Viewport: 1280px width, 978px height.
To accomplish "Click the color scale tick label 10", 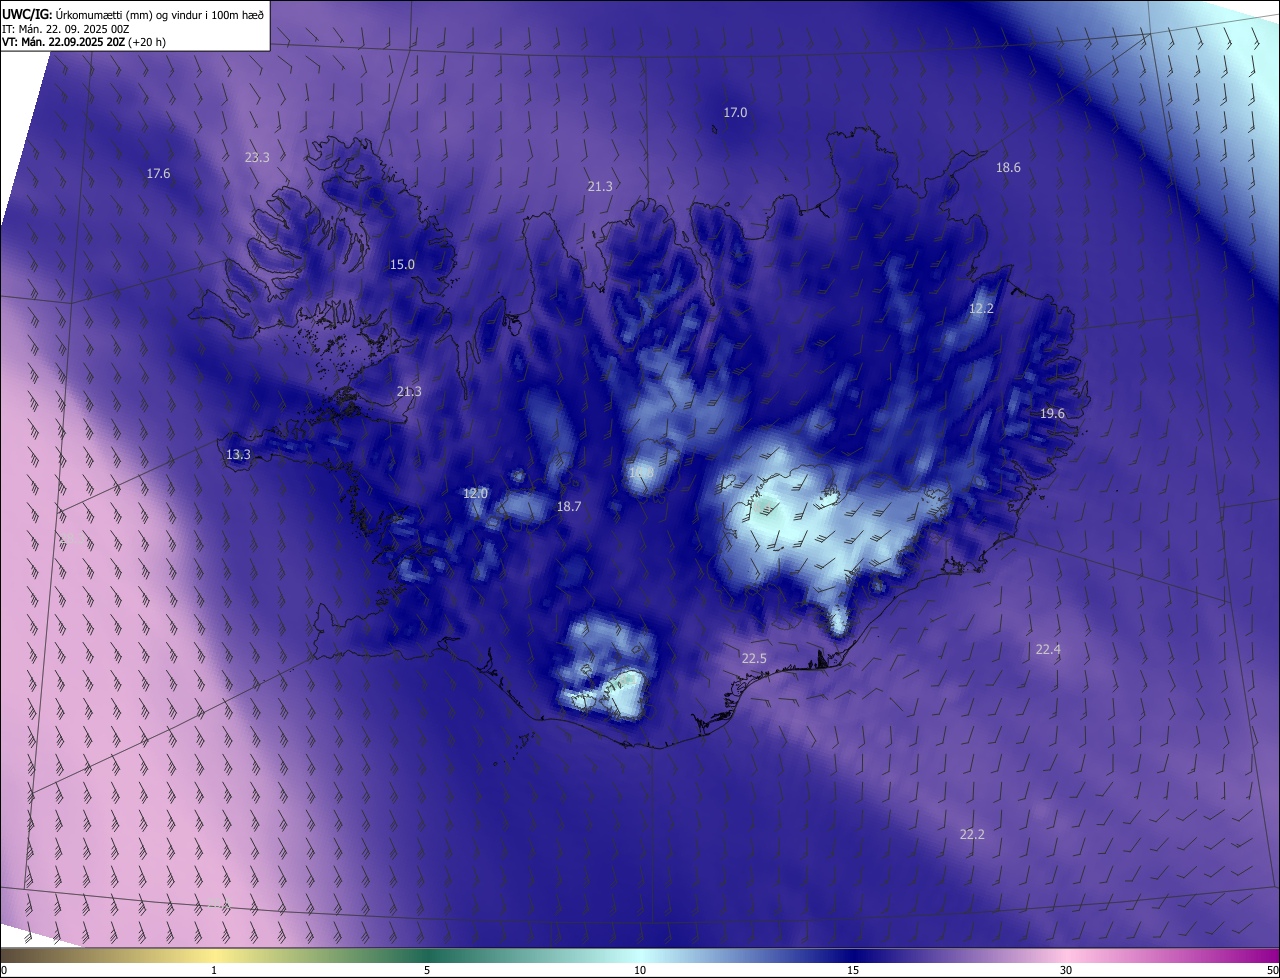I will (x=640, y=971).
